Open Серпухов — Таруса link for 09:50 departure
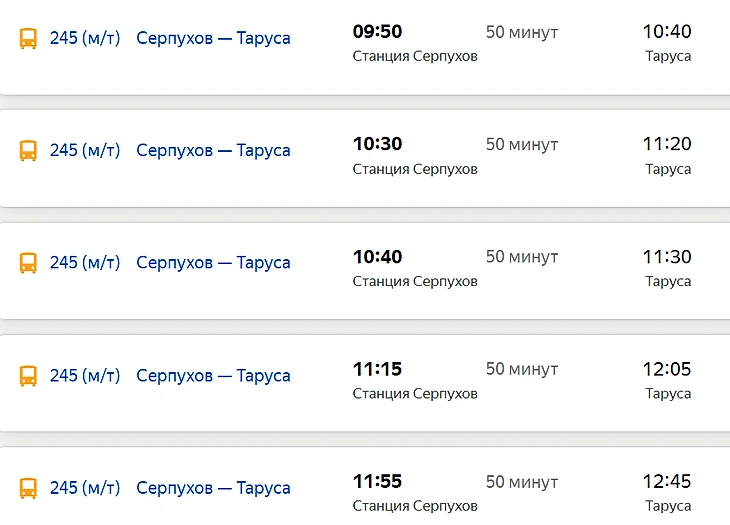Screen dimensions: 730x525 [x=213, y=38]
